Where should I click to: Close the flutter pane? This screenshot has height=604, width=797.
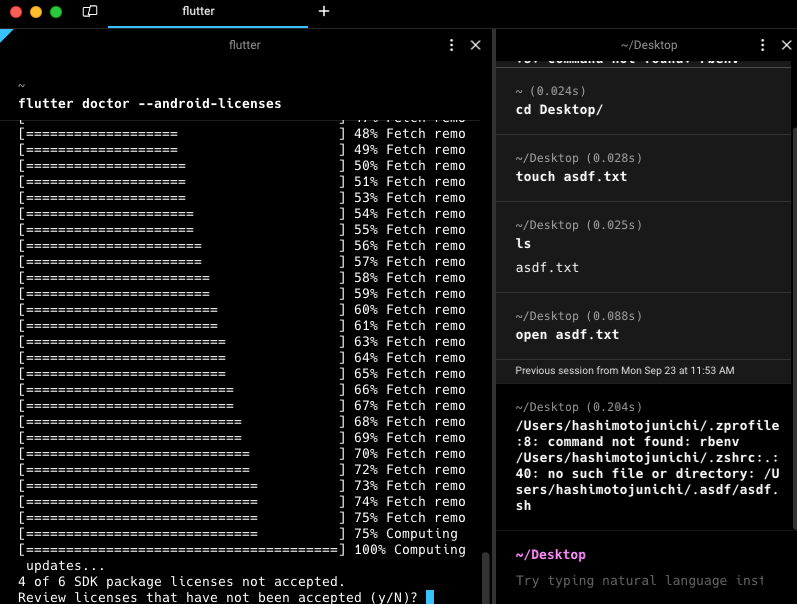pos(475,45)
